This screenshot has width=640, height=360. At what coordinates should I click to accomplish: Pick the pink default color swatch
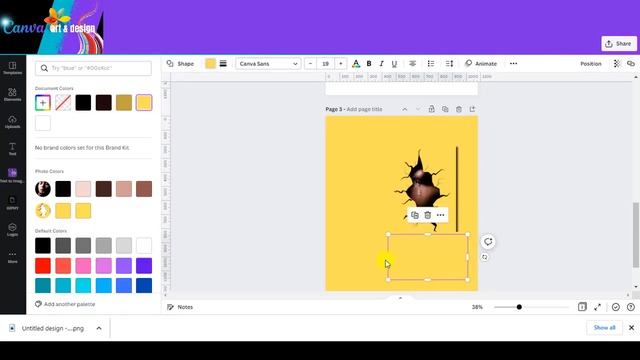[83, 266]
